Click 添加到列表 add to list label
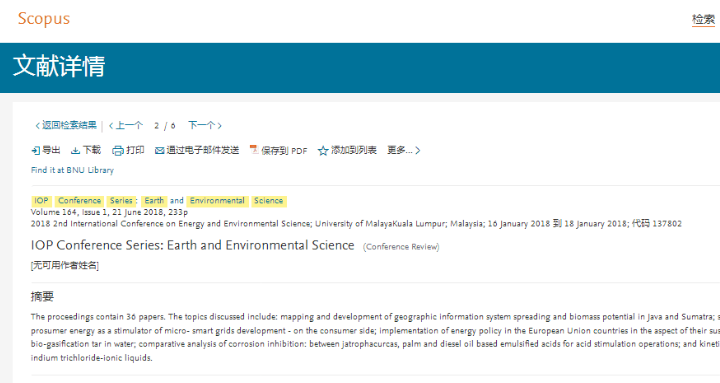 354,150
